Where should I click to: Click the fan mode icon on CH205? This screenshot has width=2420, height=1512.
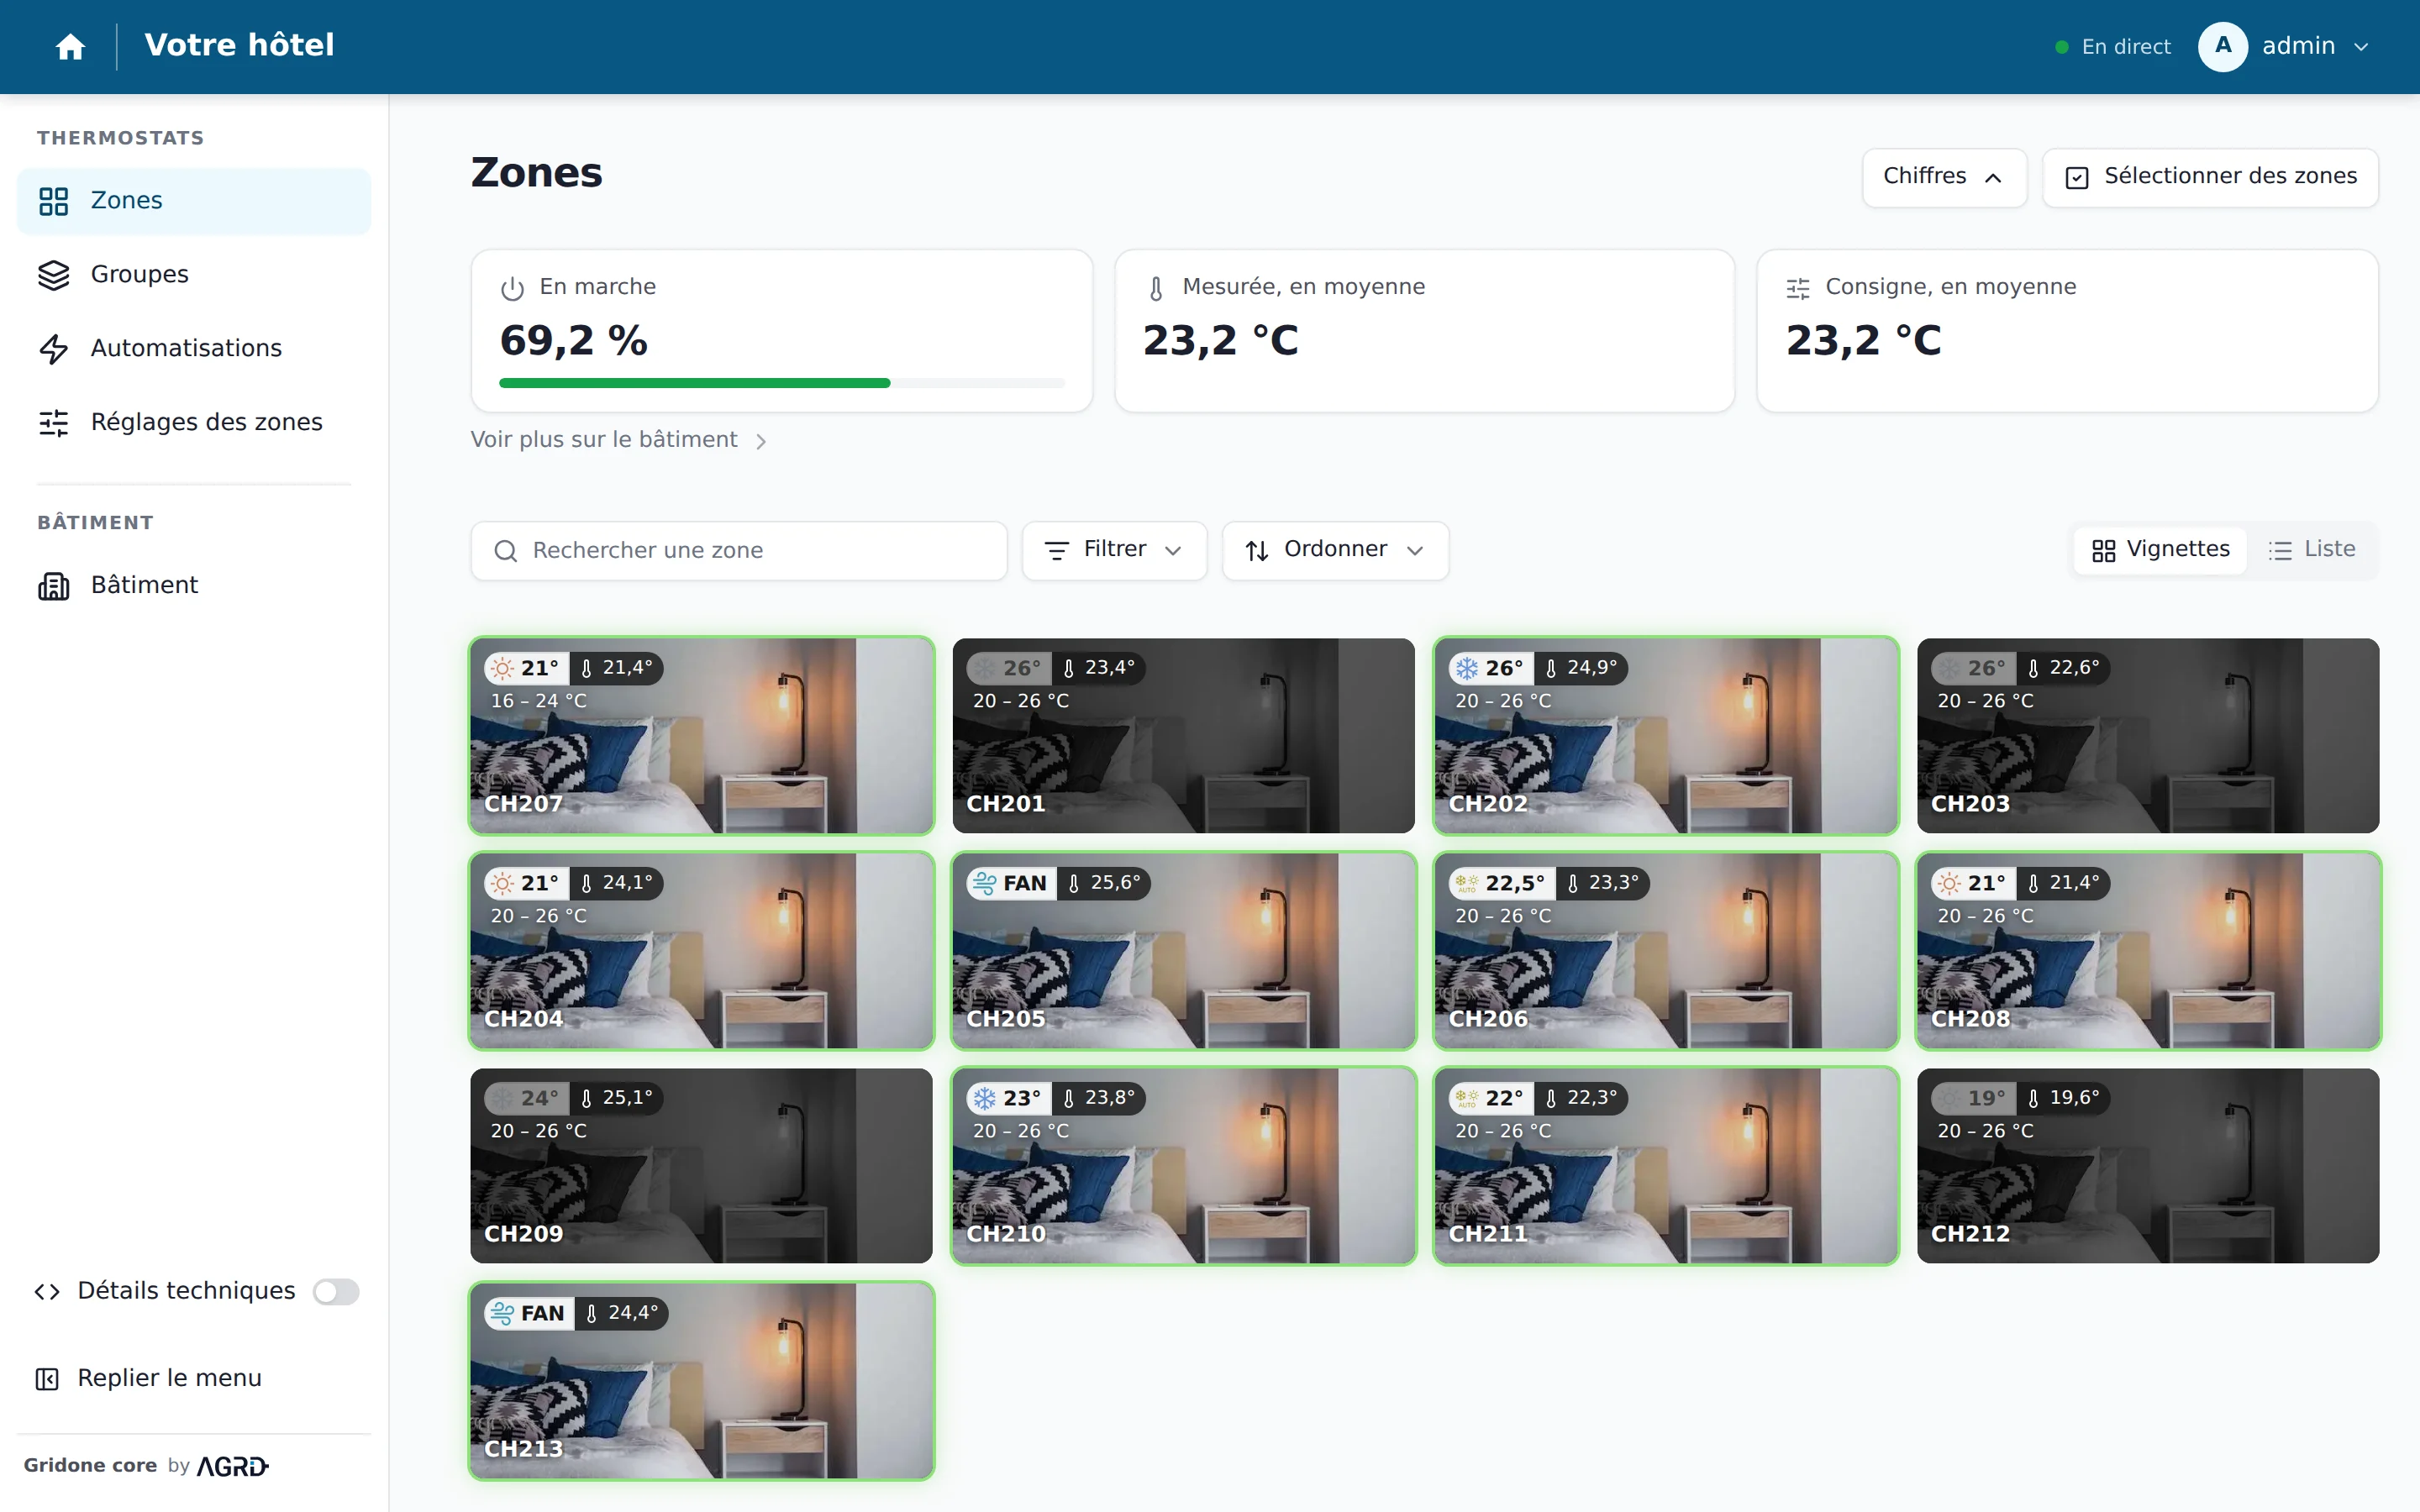pos(984,883)
